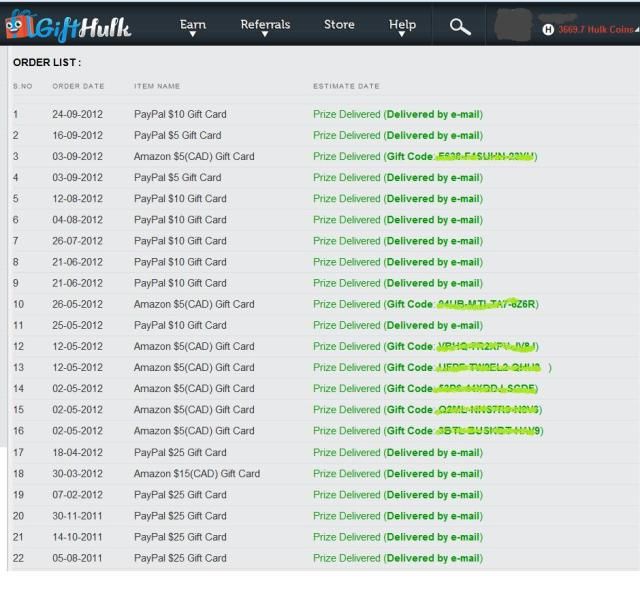Expand the Help dropdown arrow

pos(402,35)
